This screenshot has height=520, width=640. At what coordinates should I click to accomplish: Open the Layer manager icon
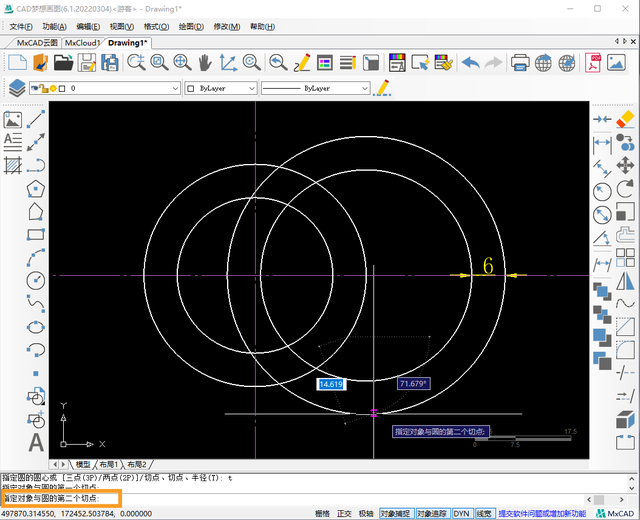click(17, 88)
